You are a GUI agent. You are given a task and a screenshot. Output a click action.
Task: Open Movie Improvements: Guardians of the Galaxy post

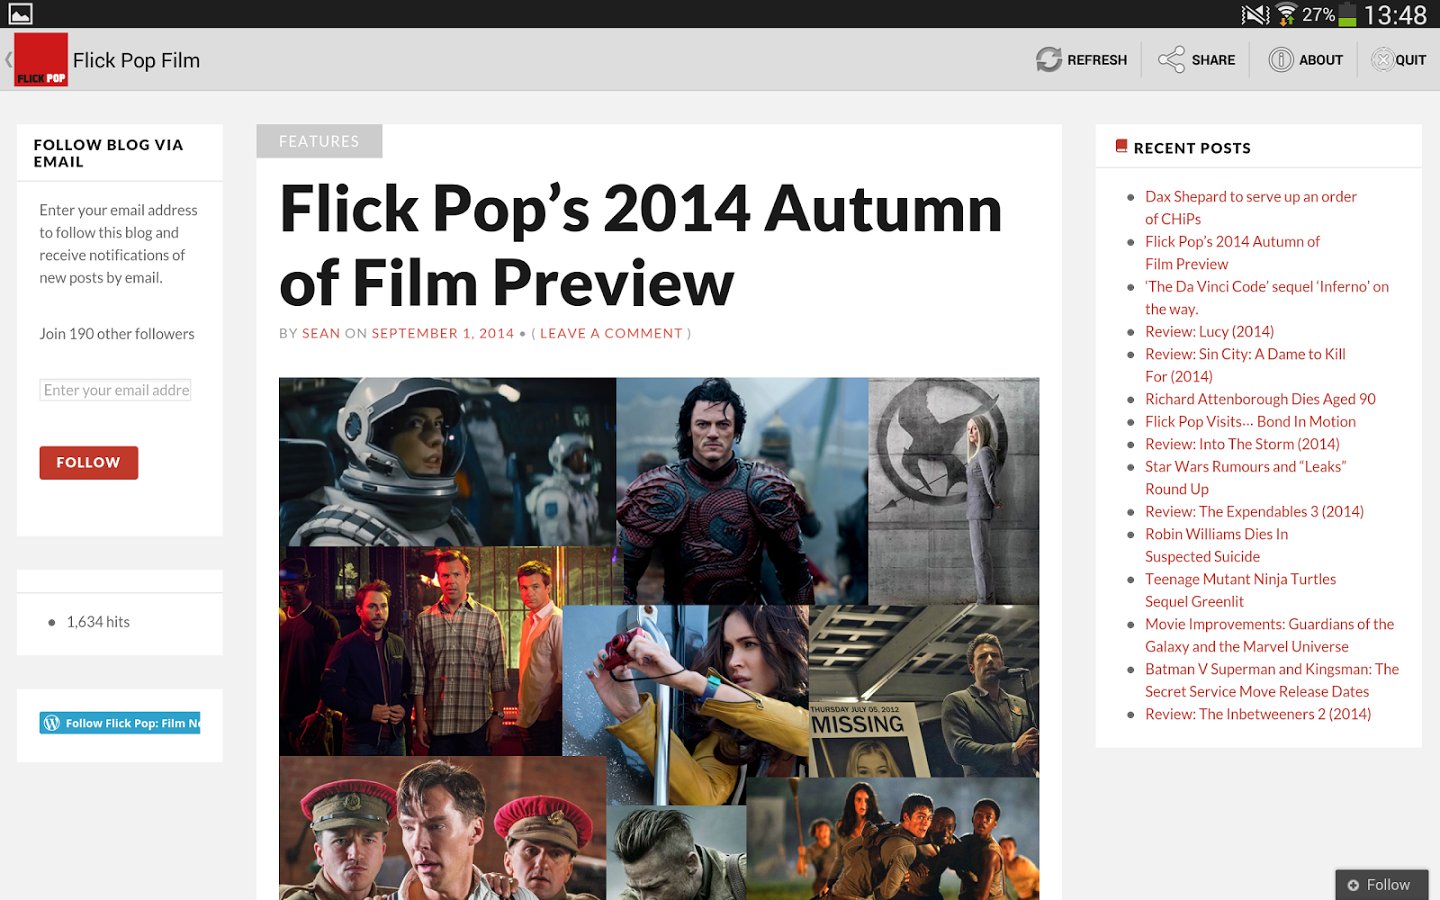pyautogui.click(x=1269, y=635)
